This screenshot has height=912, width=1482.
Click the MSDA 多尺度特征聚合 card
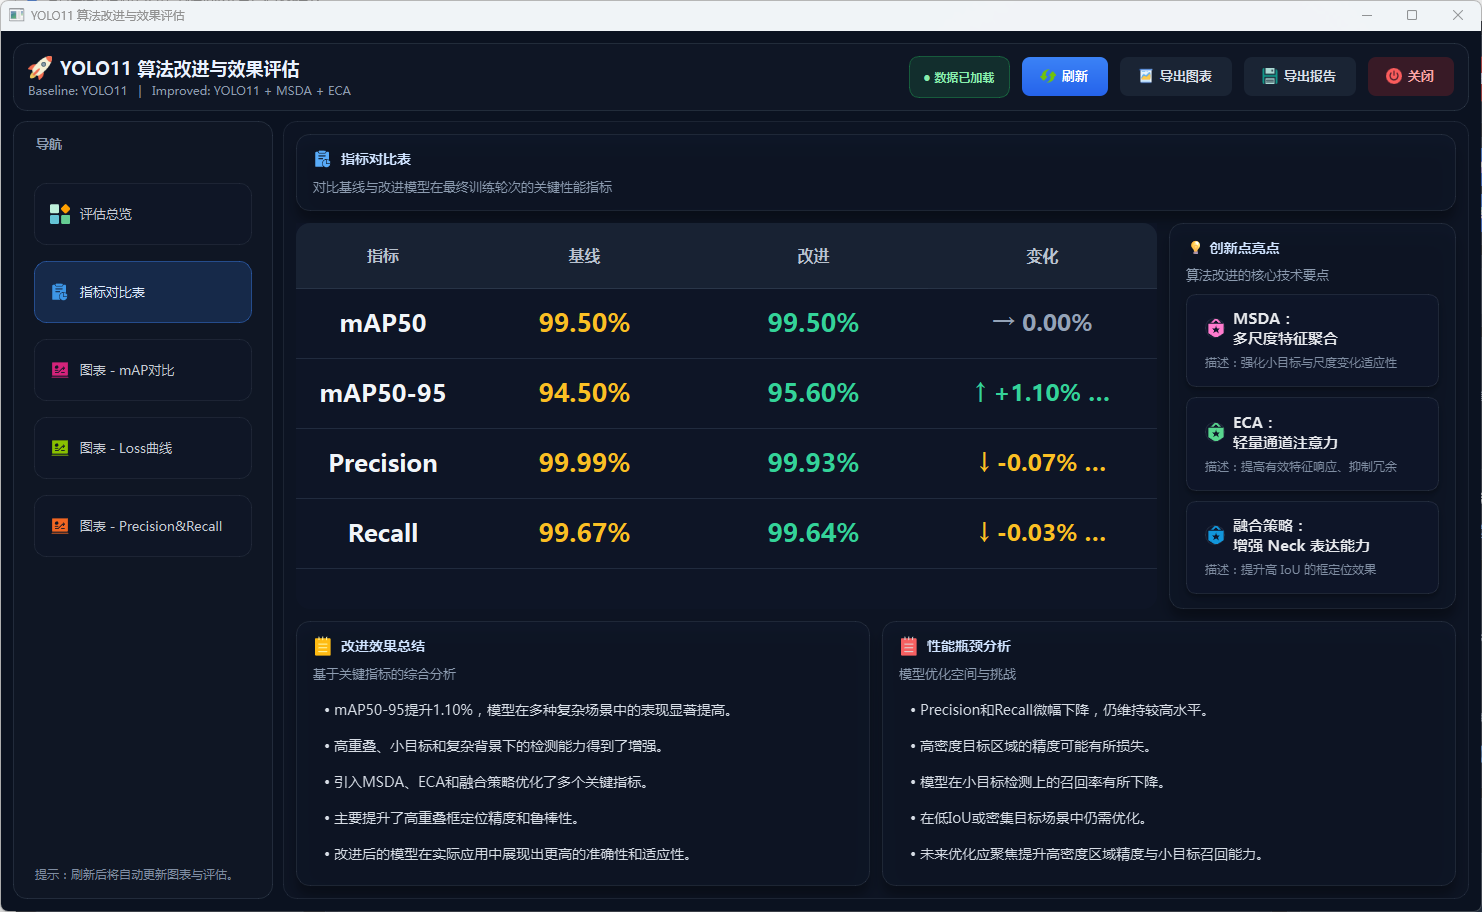(x=1312, y=340)
